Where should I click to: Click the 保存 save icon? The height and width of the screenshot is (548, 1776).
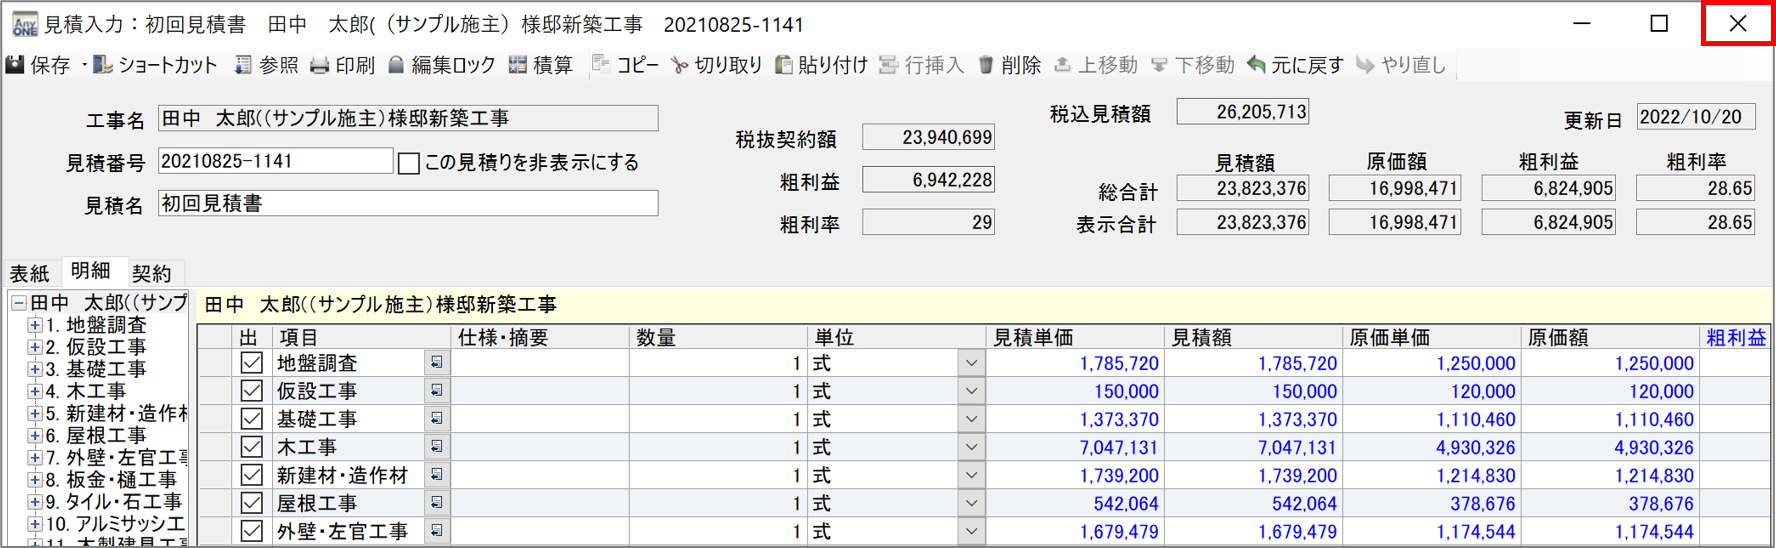[16, 66]
